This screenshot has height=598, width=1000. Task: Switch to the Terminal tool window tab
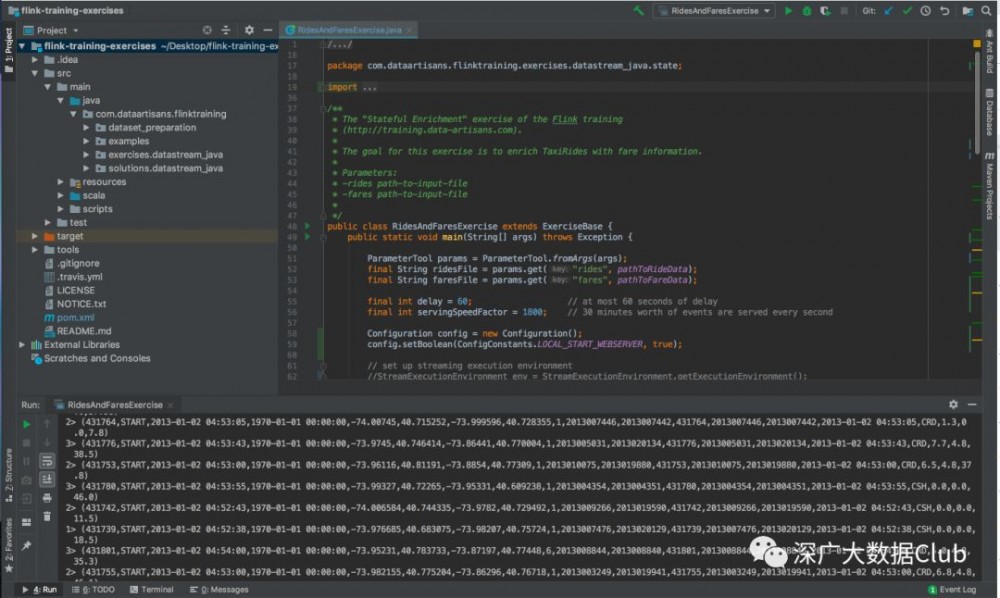pos(150,590)
